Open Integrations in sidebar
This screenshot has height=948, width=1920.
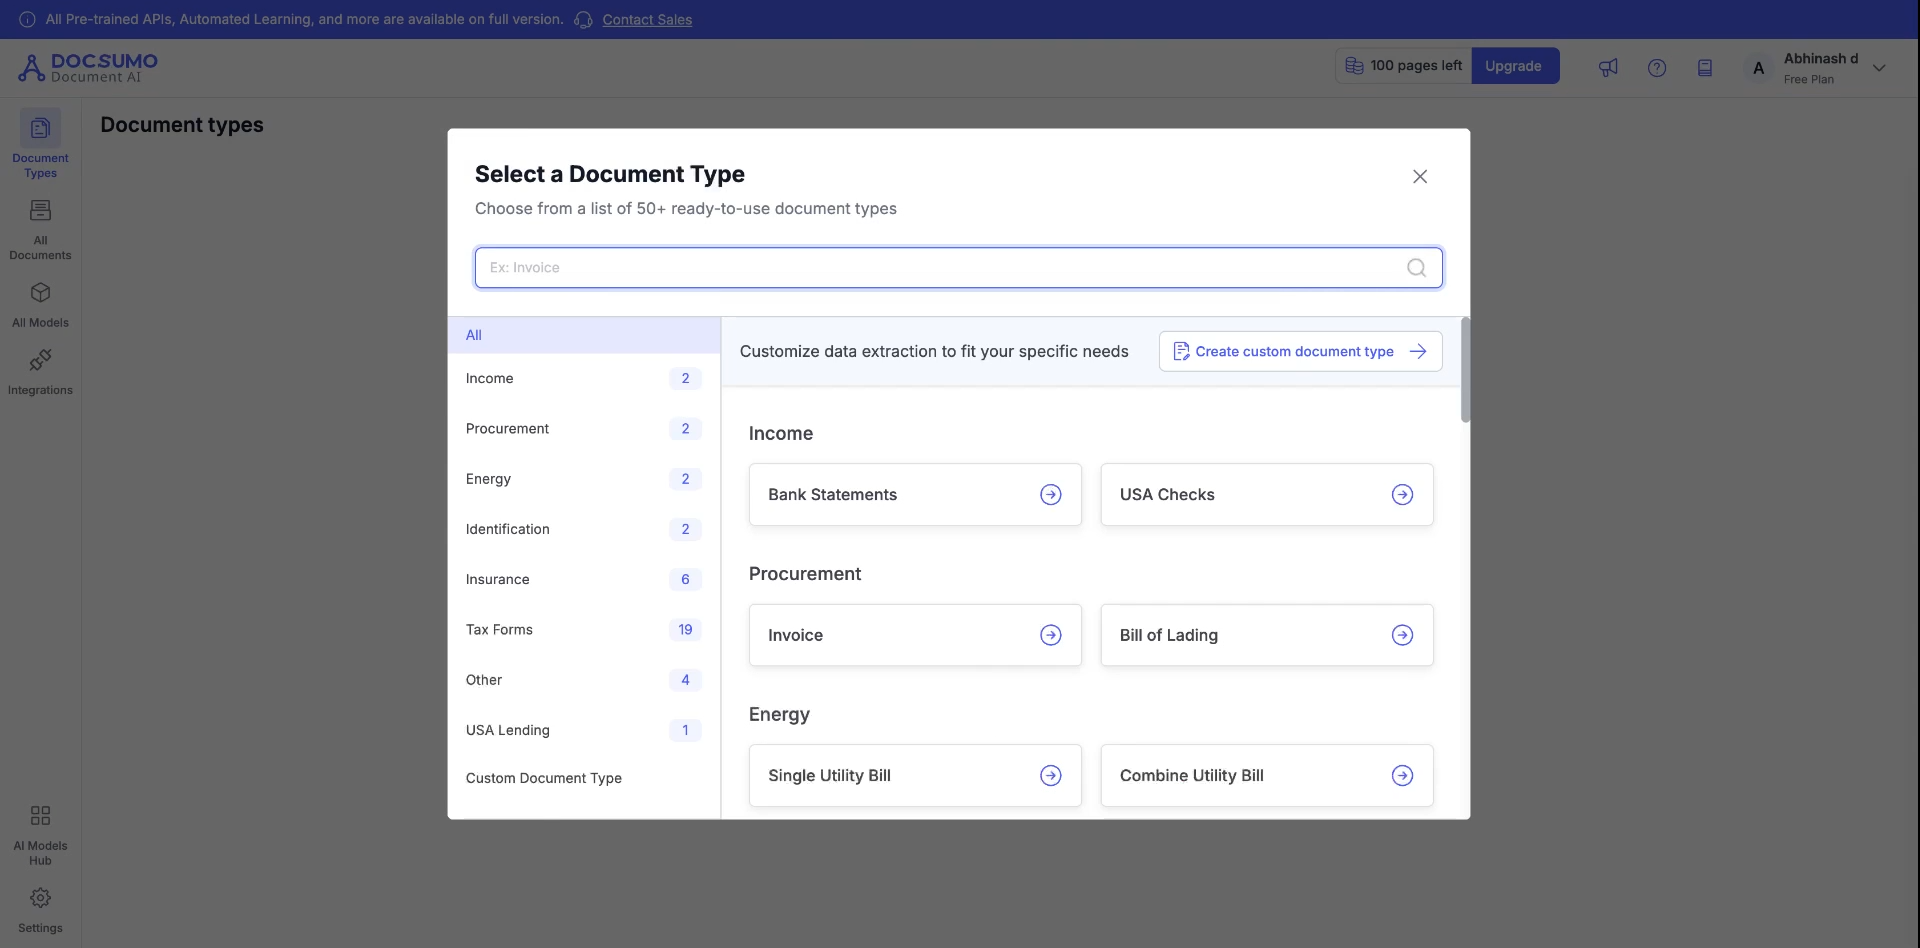tap(40, 372)
